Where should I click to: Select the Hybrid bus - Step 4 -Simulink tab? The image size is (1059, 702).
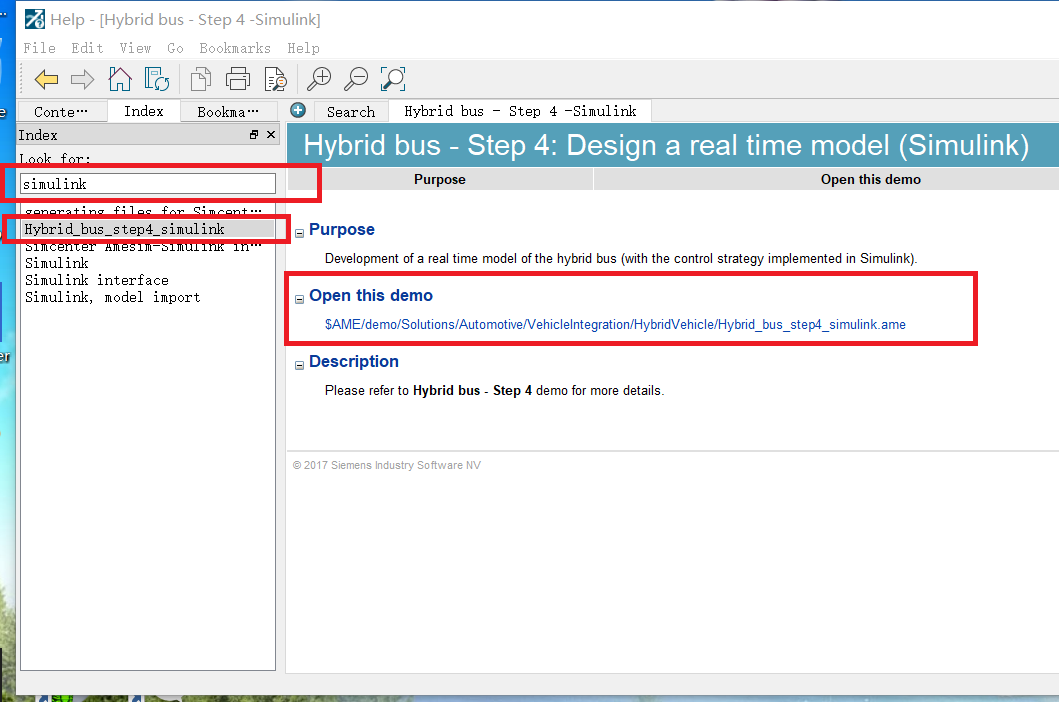pyautogui.click(x=520, y=111)
